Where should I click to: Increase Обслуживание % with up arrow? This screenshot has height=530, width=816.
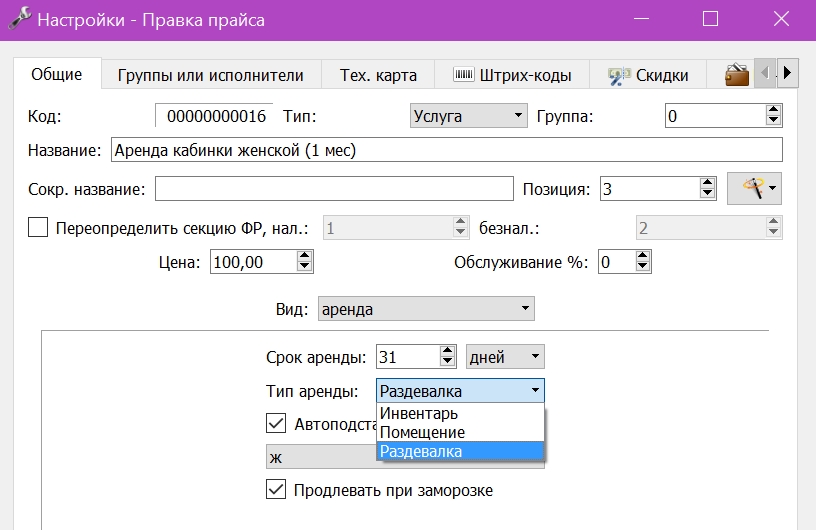[643, 256]
